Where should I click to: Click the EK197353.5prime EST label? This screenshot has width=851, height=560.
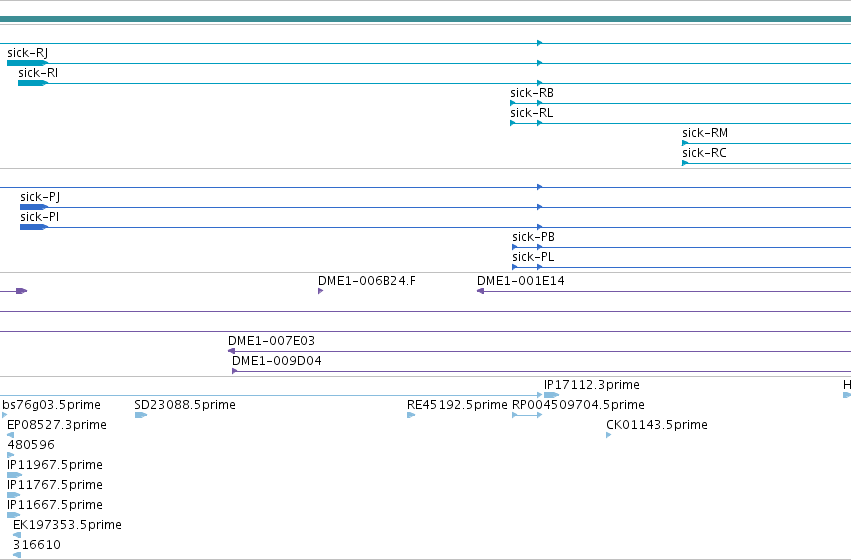[67, 525]
